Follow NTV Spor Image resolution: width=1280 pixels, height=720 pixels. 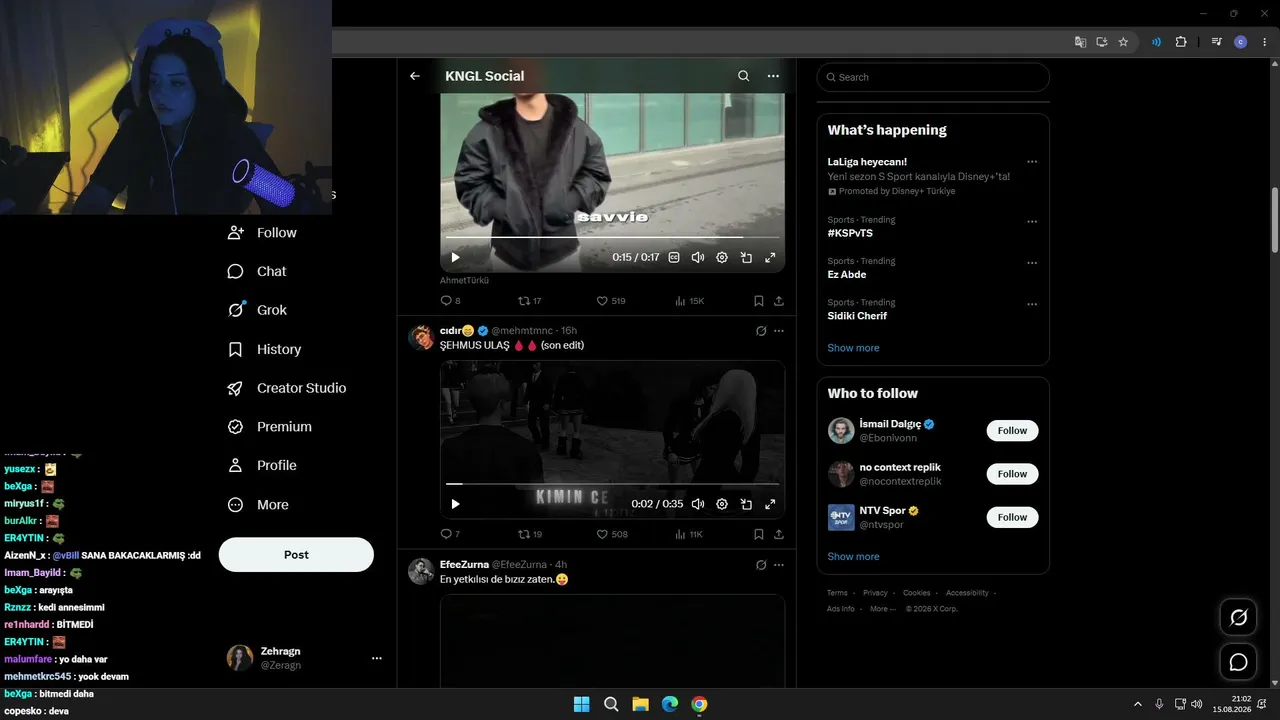tap(1012, 517)
